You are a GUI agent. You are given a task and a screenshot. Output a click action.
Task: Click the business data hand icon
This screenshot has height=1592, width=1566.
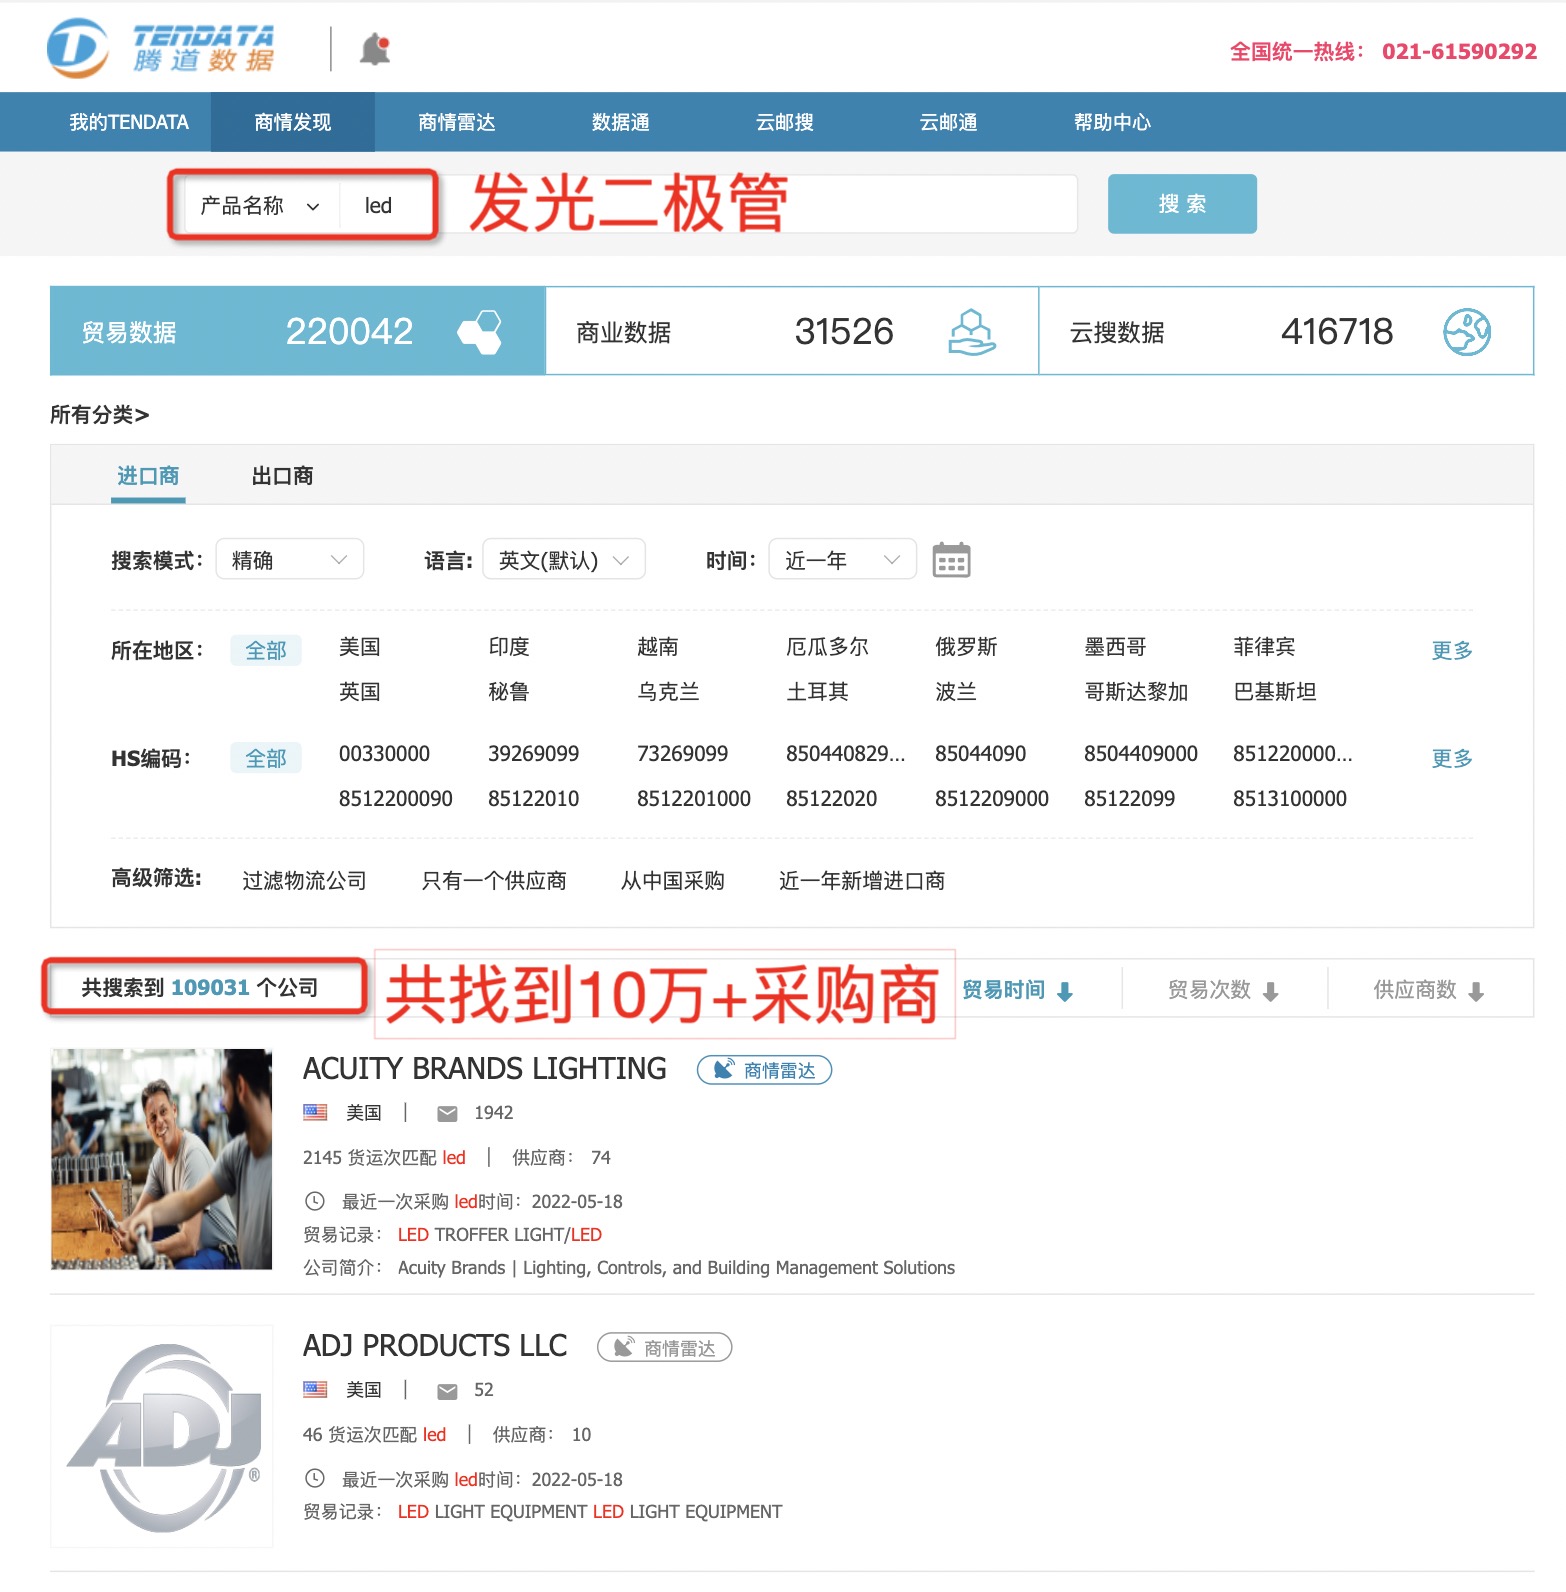(971, 332)
